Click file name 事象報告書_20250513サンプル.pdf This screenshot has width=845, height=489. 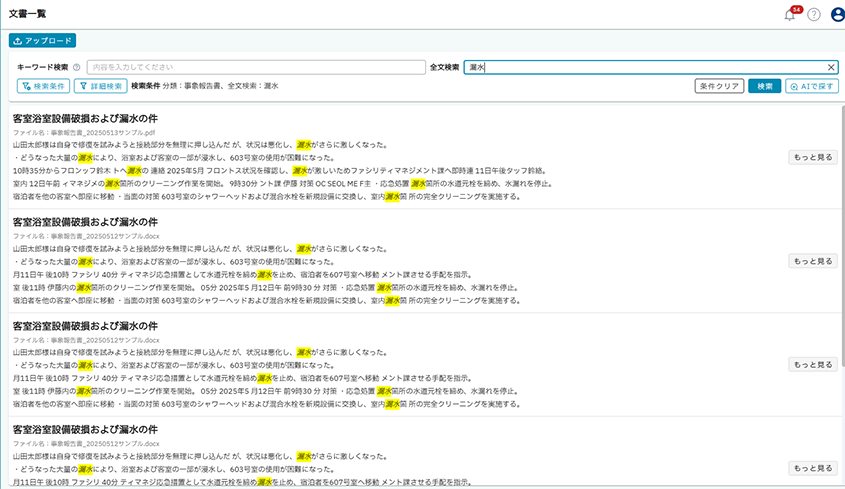tap(84, 133)
